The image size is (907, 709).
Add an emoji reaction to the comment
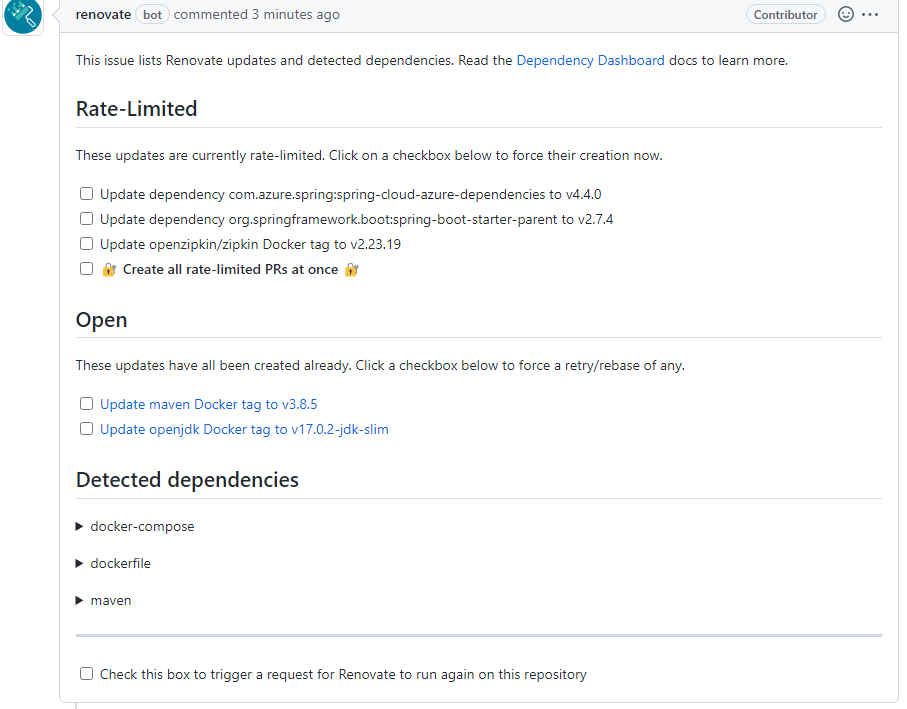(846, 14)
